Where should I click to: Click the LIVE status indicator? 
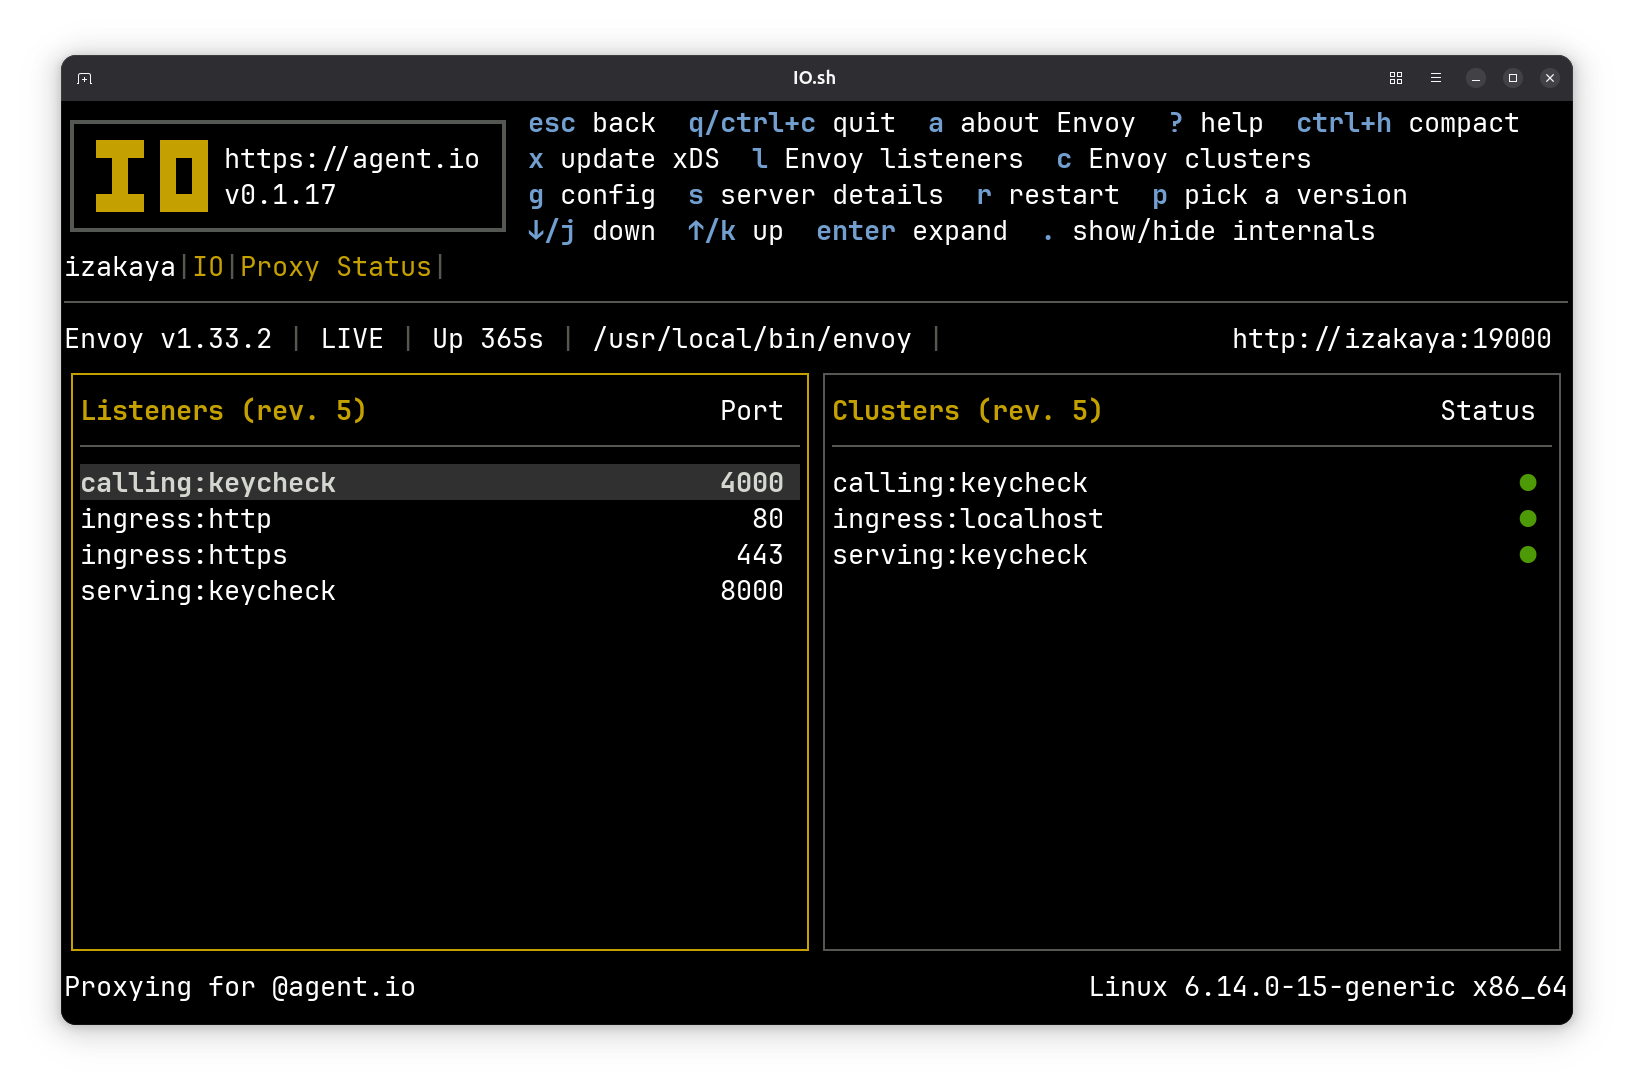[352, 339]
